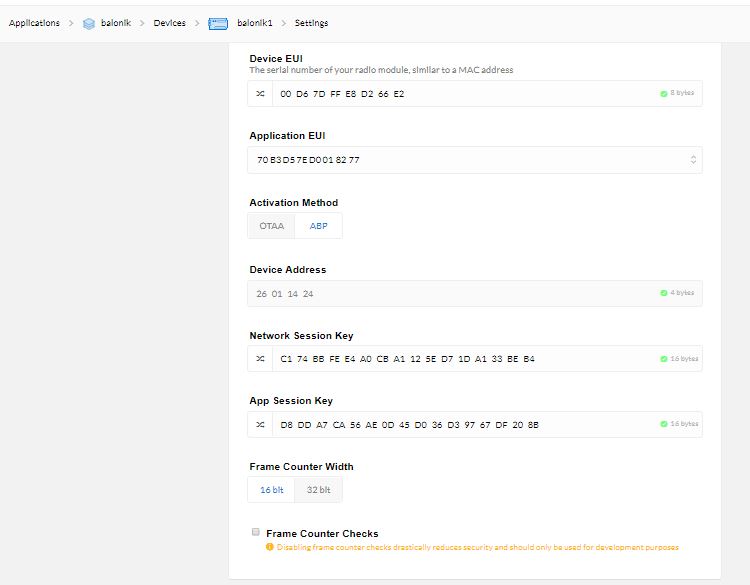The image size is (750, 585).
Task: Enable the Frame Counter Checks checkbox
Action: click(x=256, y=533)
